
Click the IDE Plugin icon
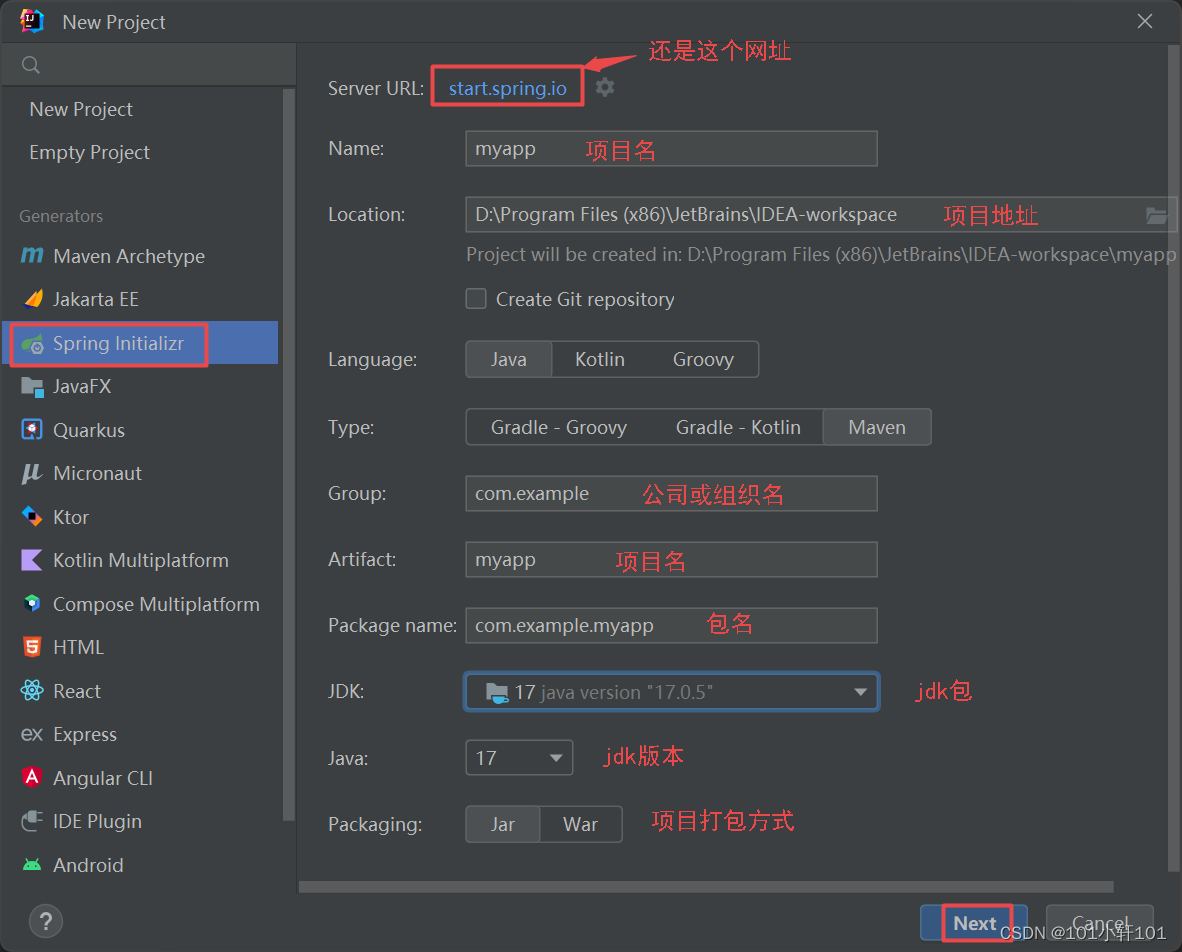coord(32,821)
